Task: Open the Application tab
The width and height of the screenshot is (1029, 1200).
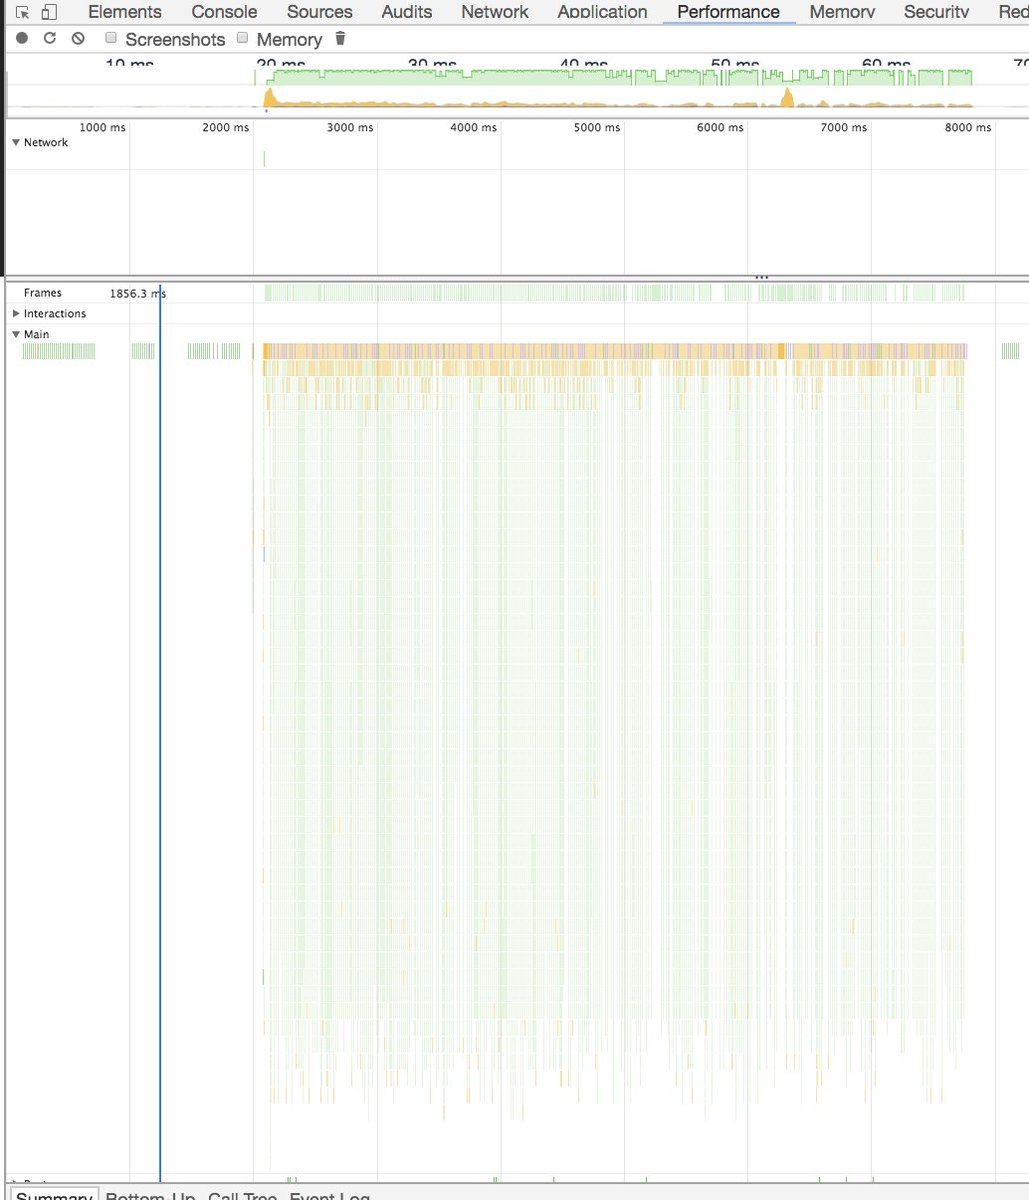Action: point(602,12)
